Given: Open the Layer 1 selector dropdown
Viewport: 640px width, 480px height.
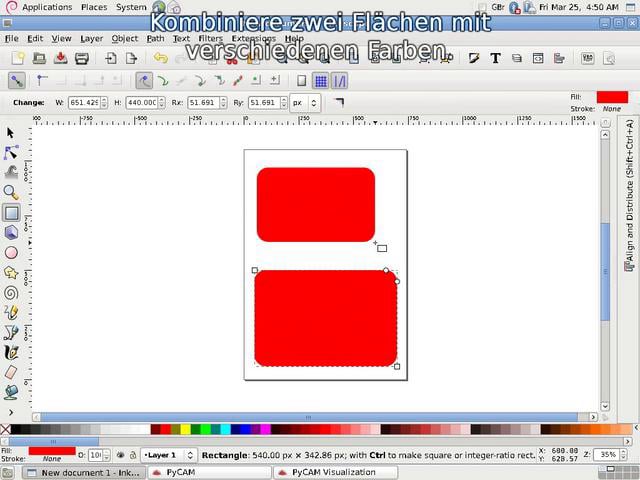Looking at the screenshot, I should click(x=169, y=455).
